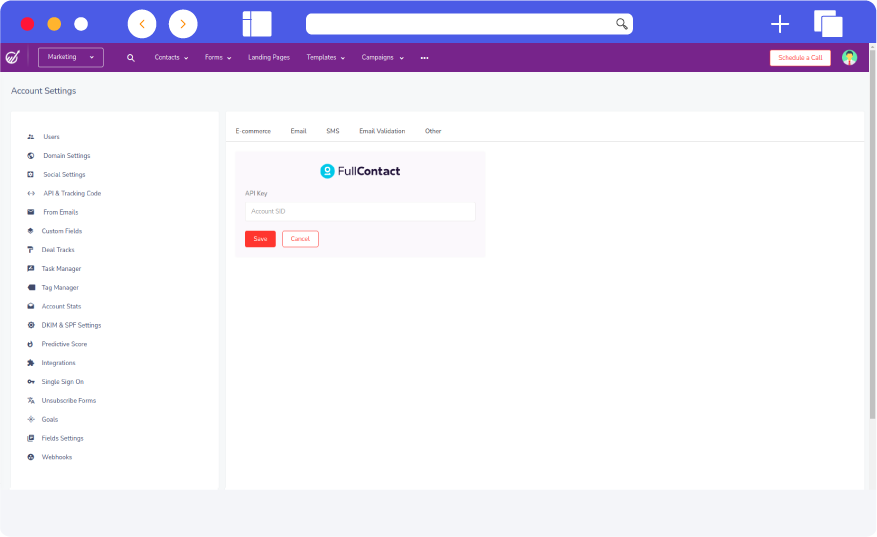Screen dimensions: 877x537
Task: Click the browser forward arrow button
Action: tap(183, 24)
